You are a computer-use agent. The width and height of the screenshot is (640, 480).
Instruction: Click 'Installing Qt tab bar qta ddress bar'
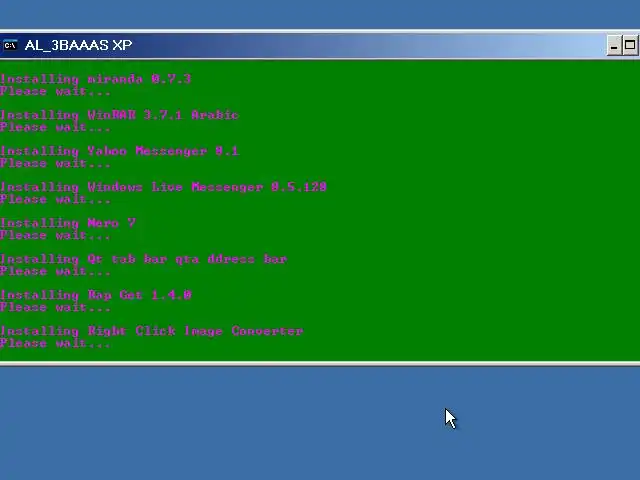[x=143, y=259]
